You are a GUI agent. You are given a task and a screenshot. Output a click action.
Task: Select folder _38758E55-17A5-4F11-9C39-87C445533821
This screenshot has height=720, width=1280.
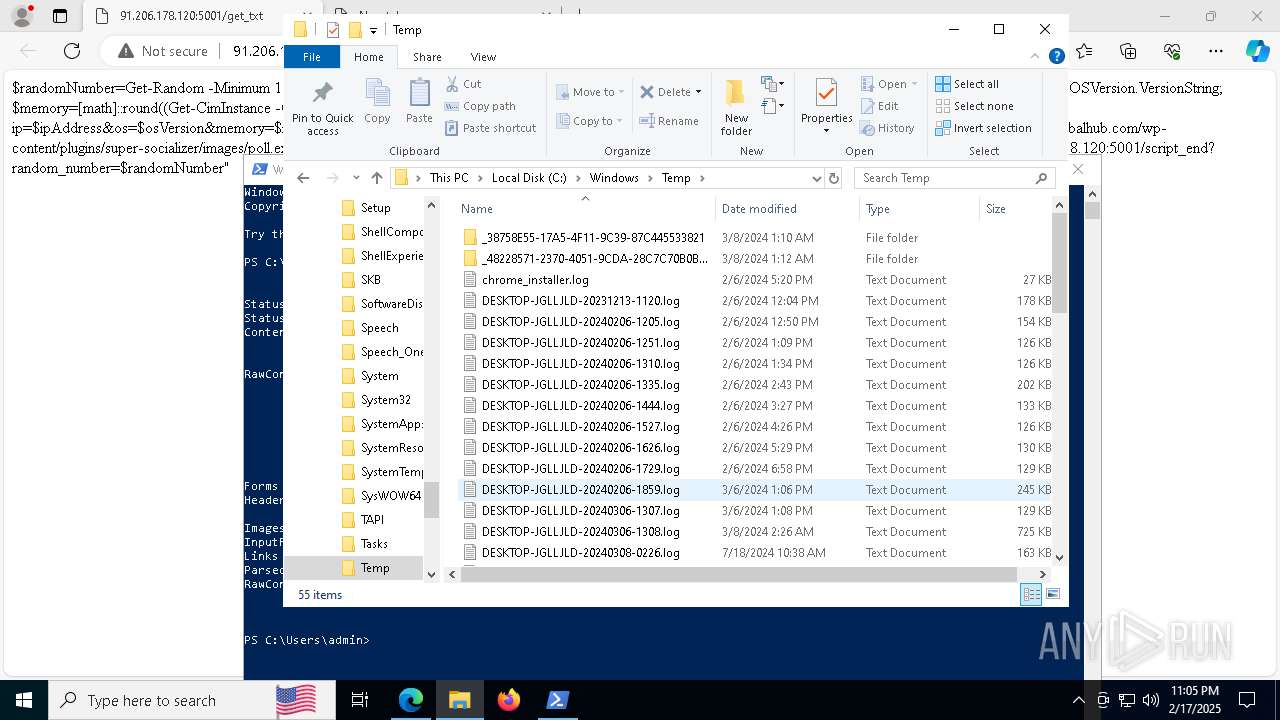(593, 238)
